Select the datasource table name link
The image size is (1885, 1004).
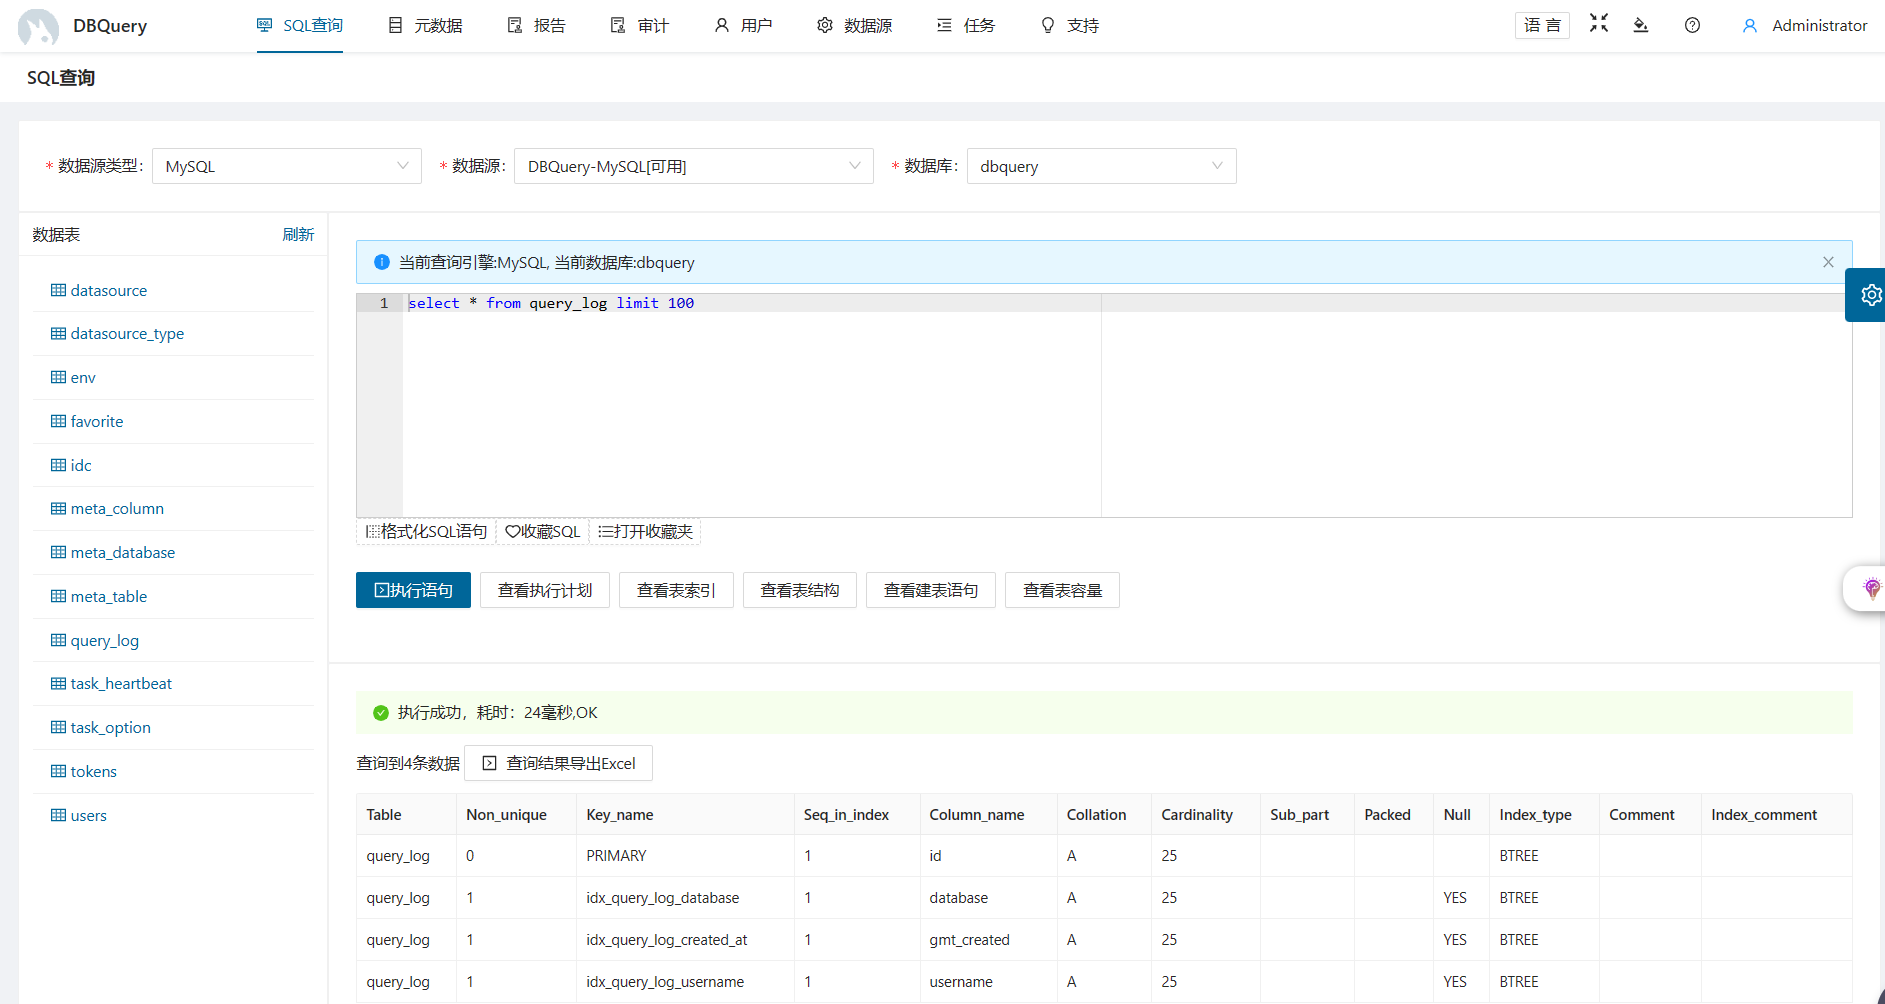tap(109, 290)
